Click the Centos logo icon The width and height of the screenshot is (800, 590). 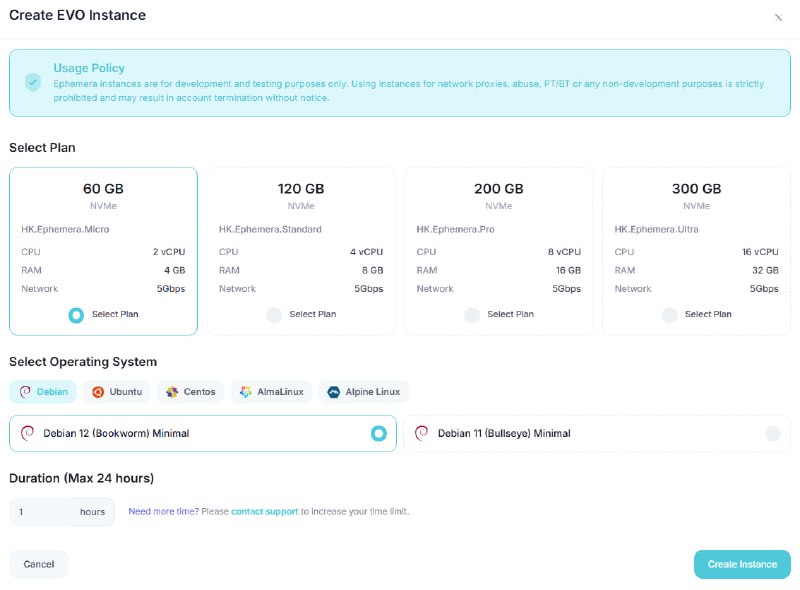click(x=172, y=392)
